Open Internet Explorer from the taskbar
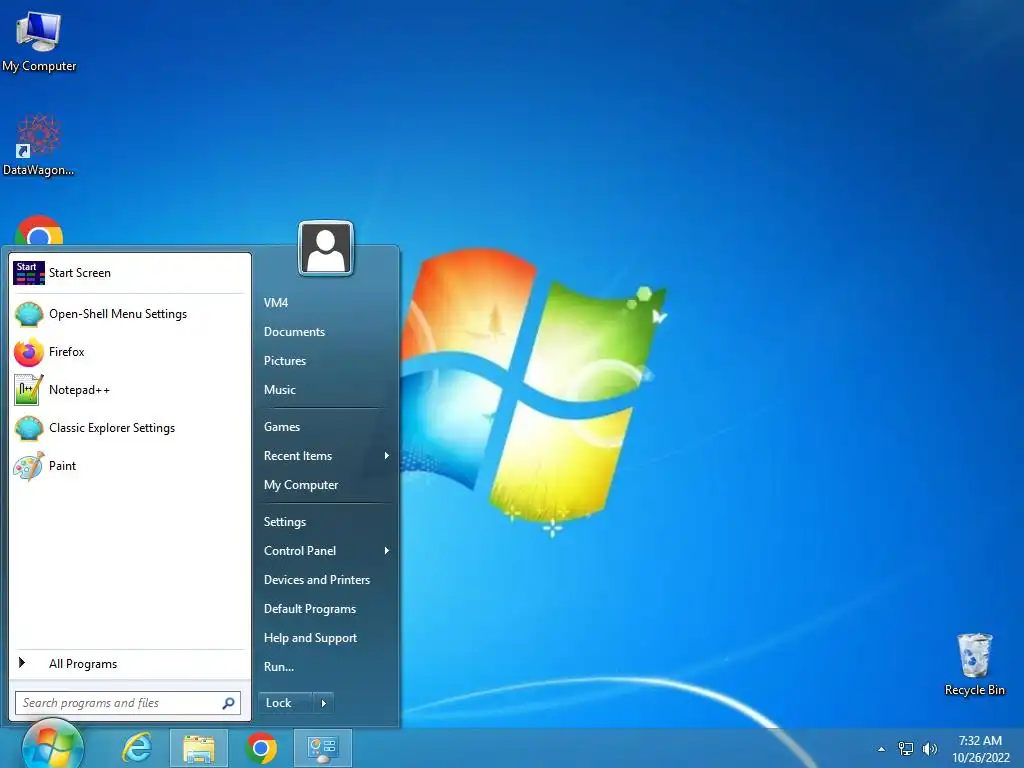 click(137, 748)
